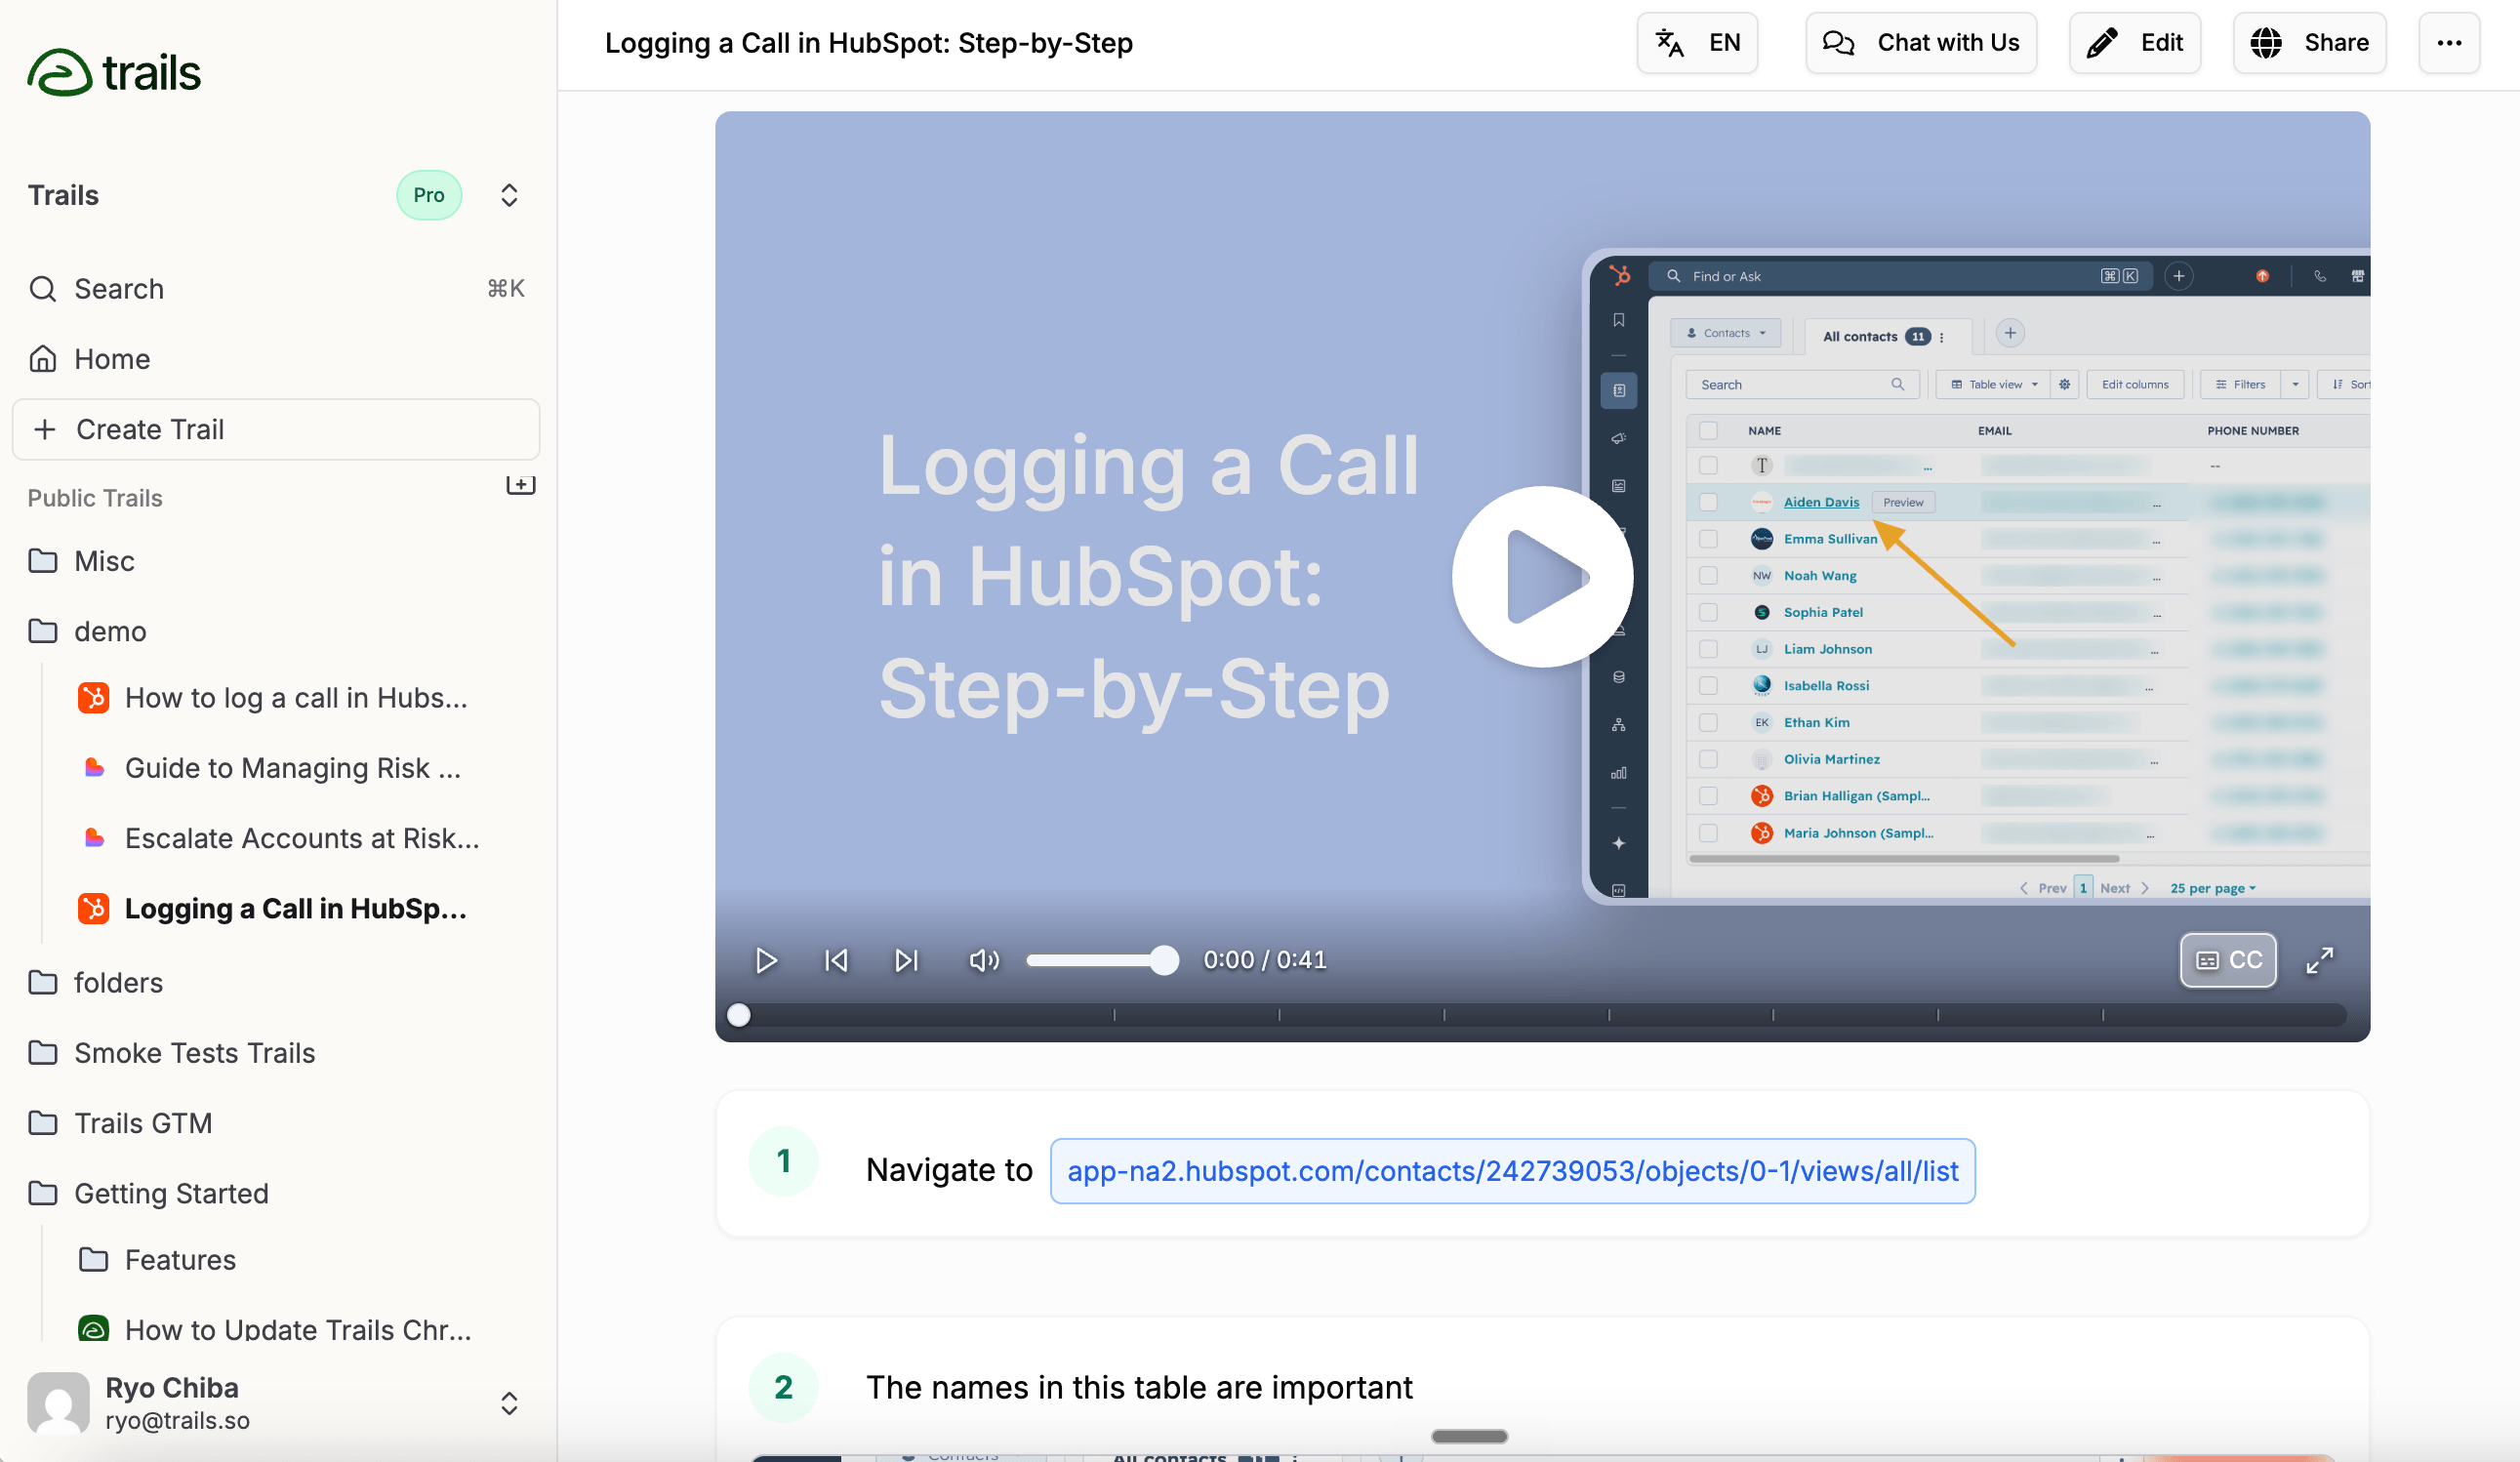Click Pro plan badge
The width and height of the screenshot is (2520, 1462).
429,195
